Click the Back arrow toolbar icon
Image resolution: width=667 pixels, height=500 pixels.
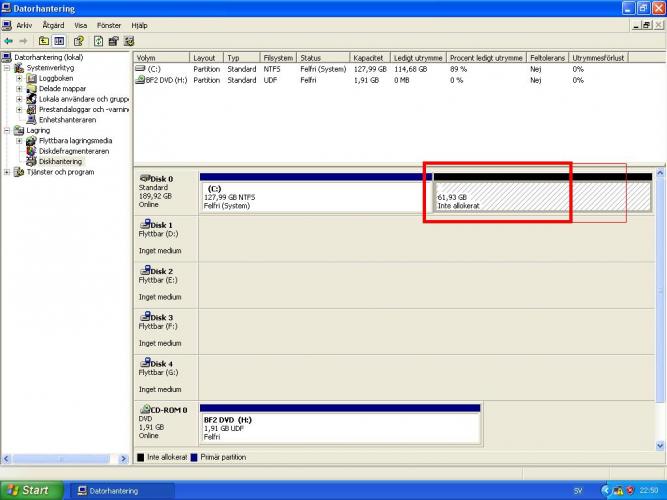[8, 41]
